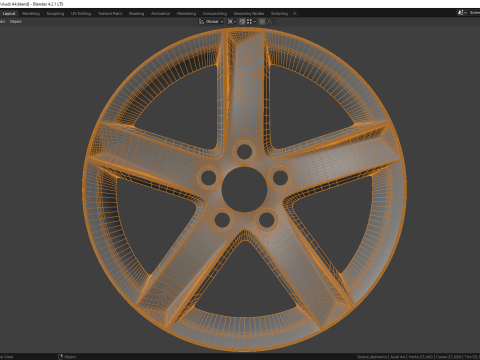Add a new workspace with the plus icon

pos(295,14)
